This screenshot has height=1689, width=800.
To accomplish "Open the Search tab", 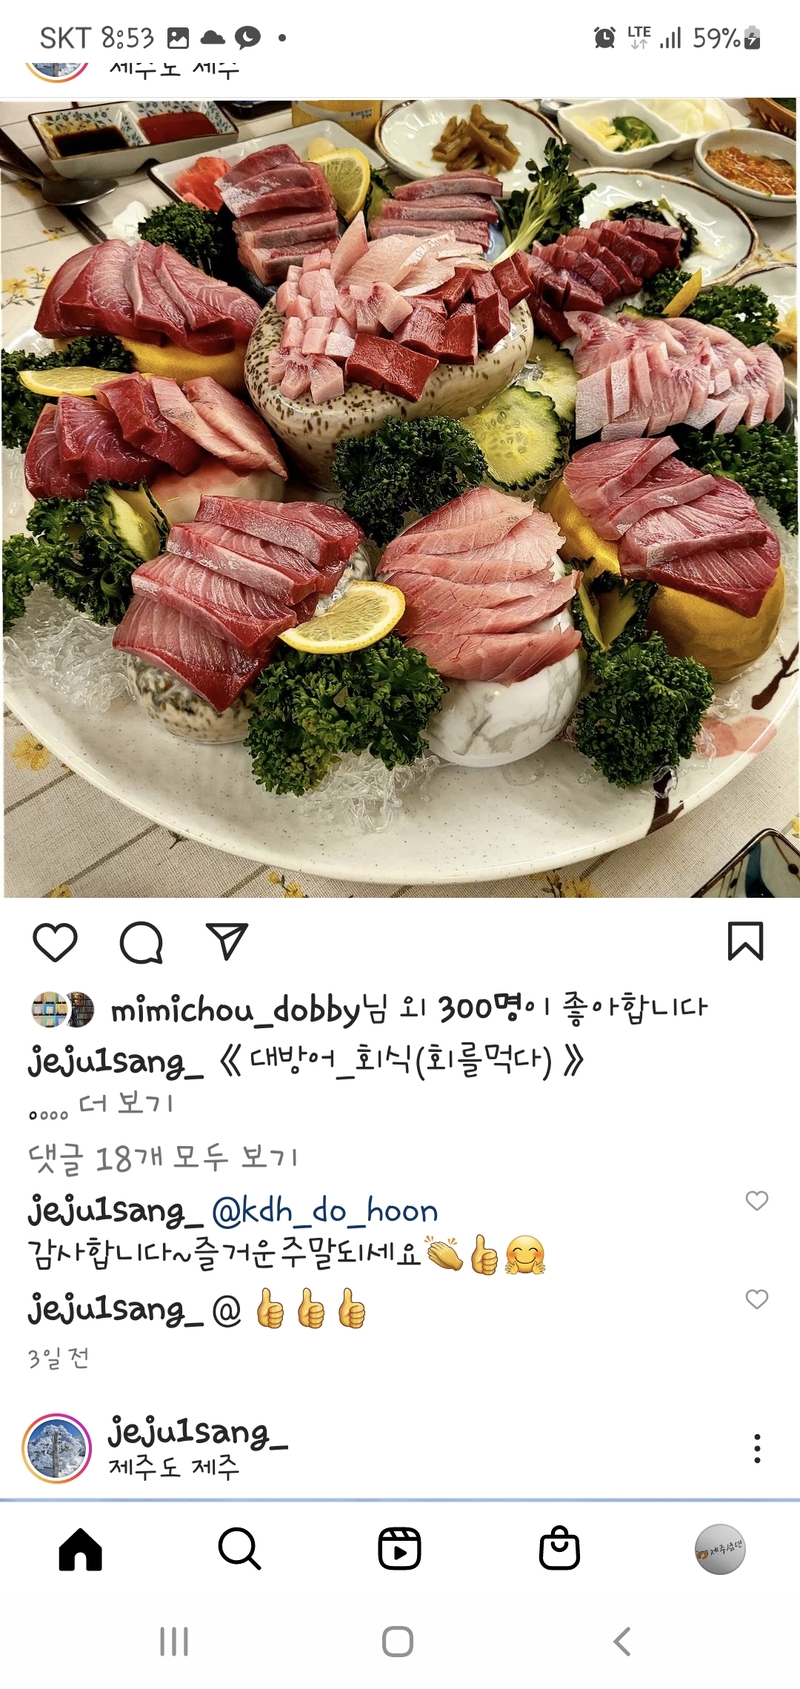I will (240, 1549).
